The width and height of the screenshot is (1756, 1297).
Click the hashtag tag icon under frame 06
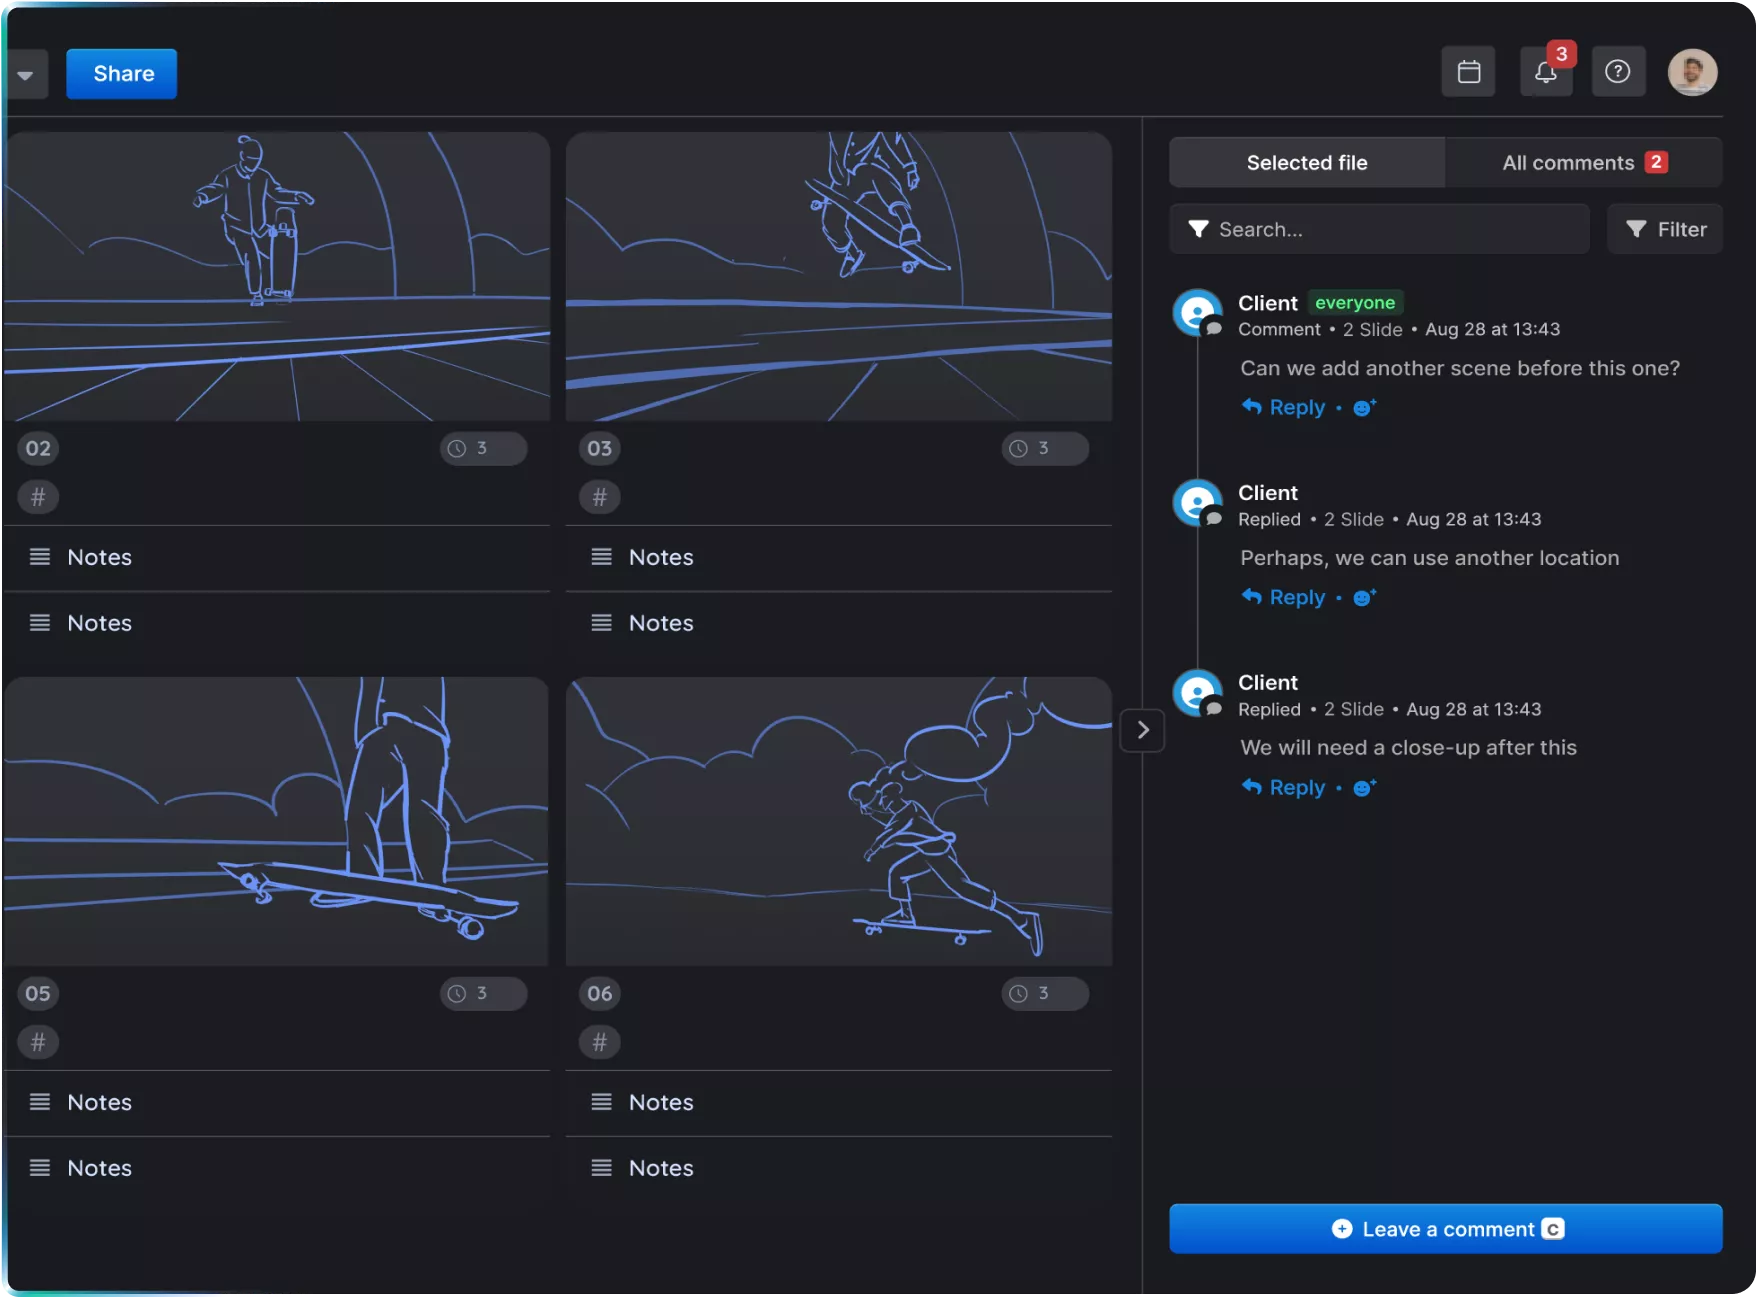600,1042
